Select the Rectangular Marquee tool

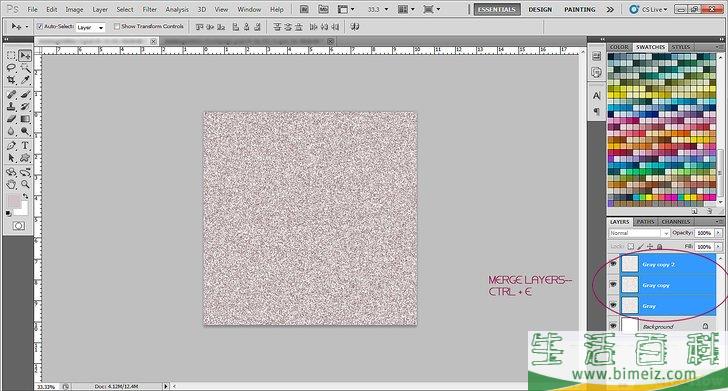pyautogui.click(x=11, y=56)
